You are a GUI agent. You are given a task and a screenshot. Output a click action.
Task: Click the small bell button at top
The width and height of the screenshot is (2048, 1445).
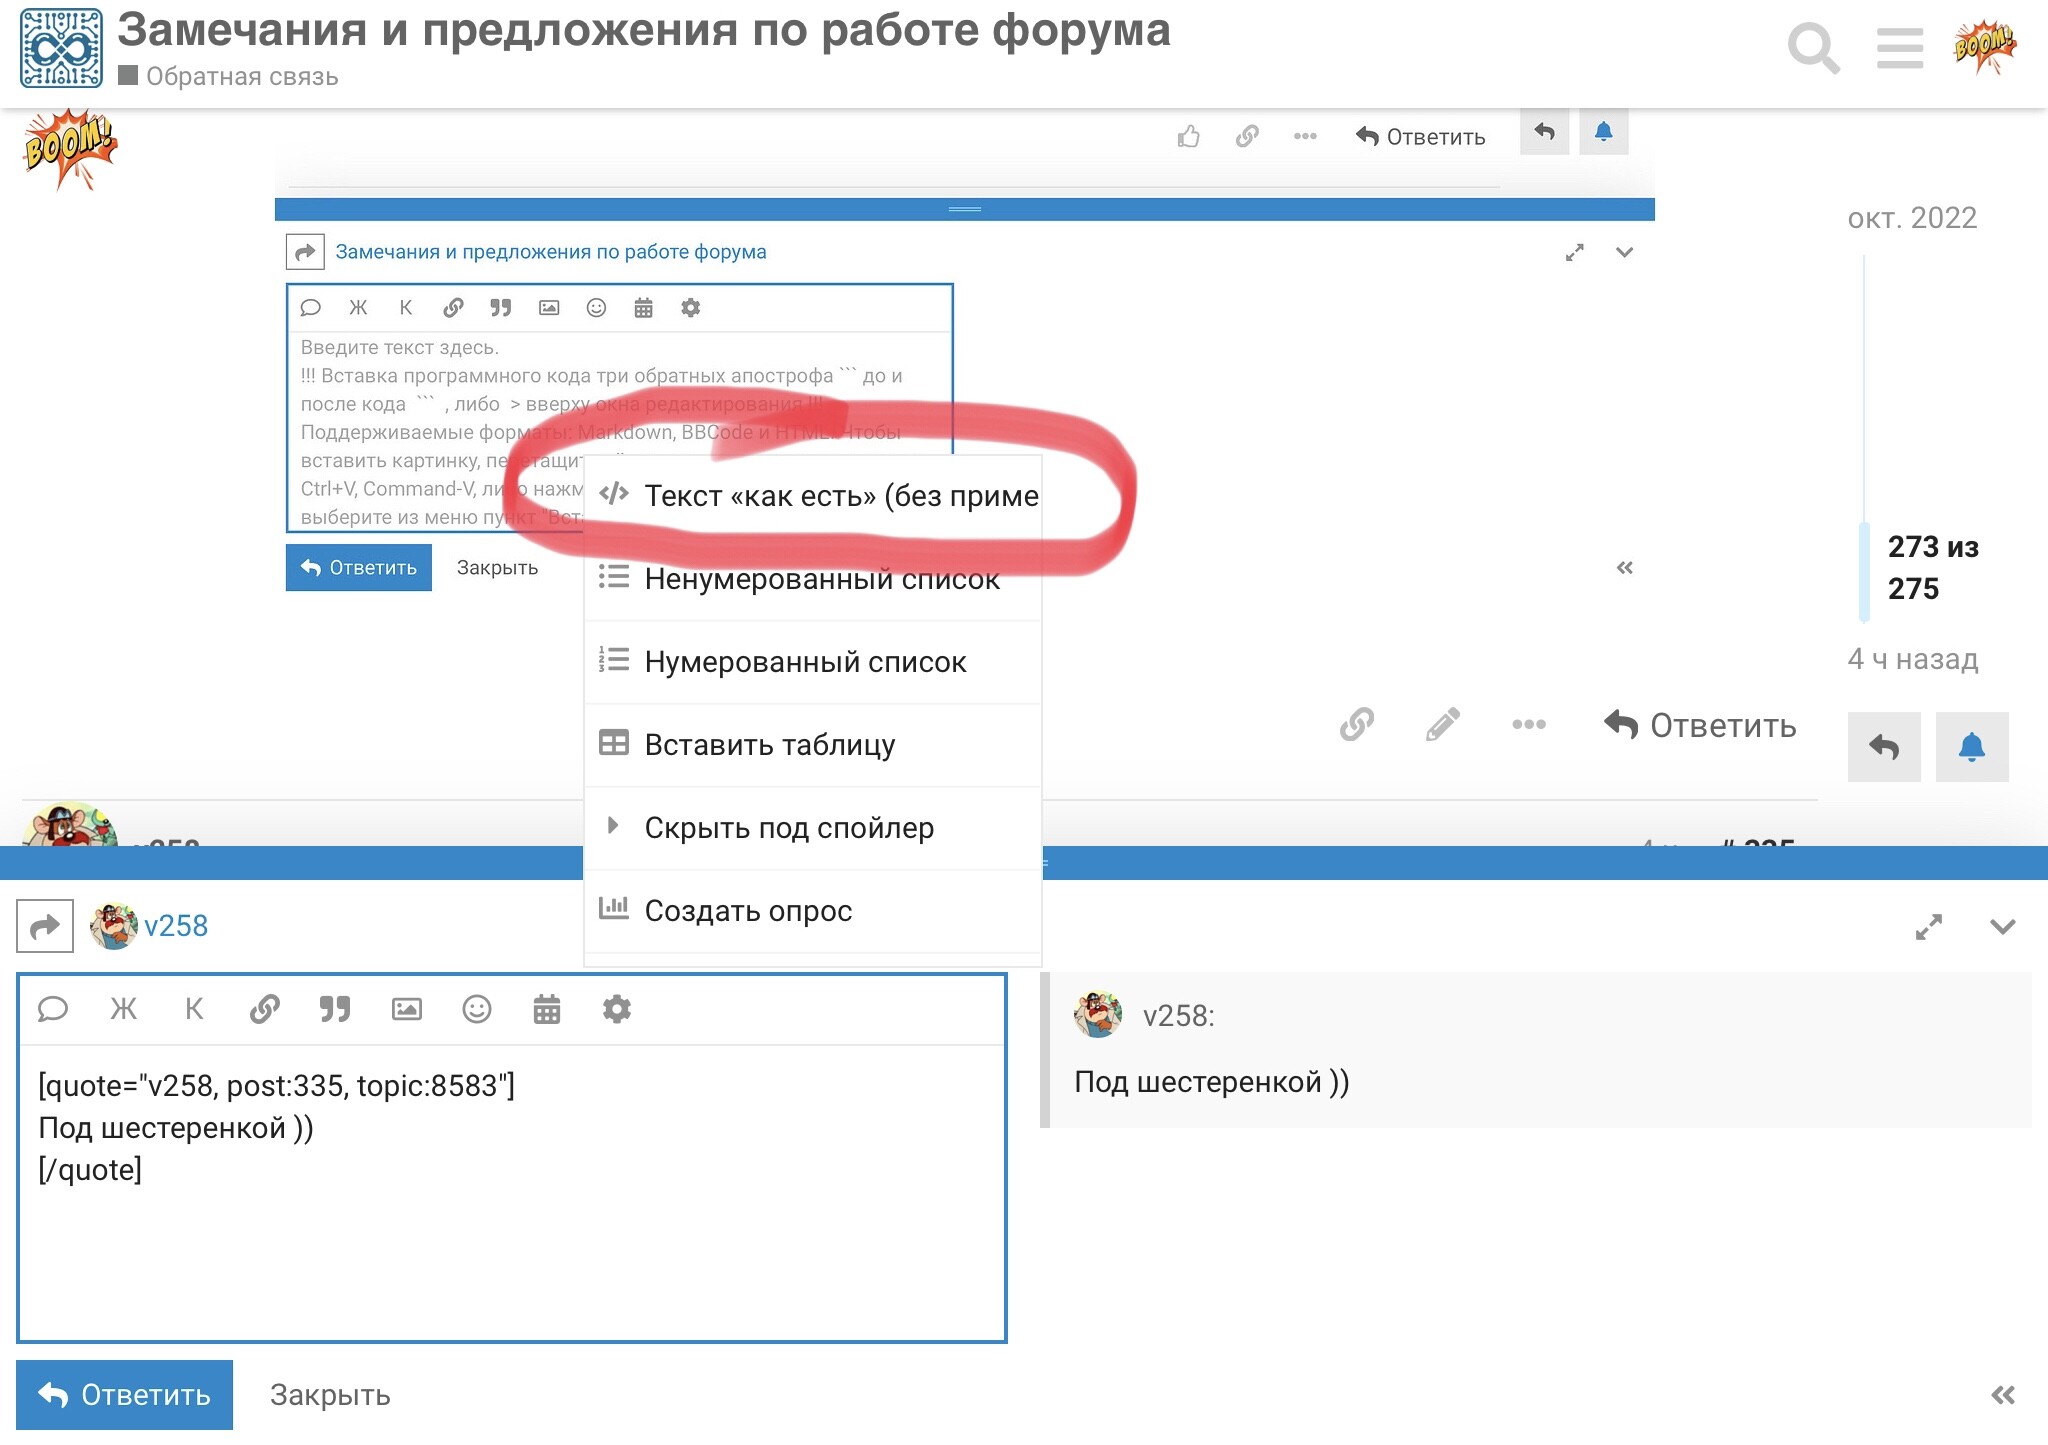[x=1603, y=132]
